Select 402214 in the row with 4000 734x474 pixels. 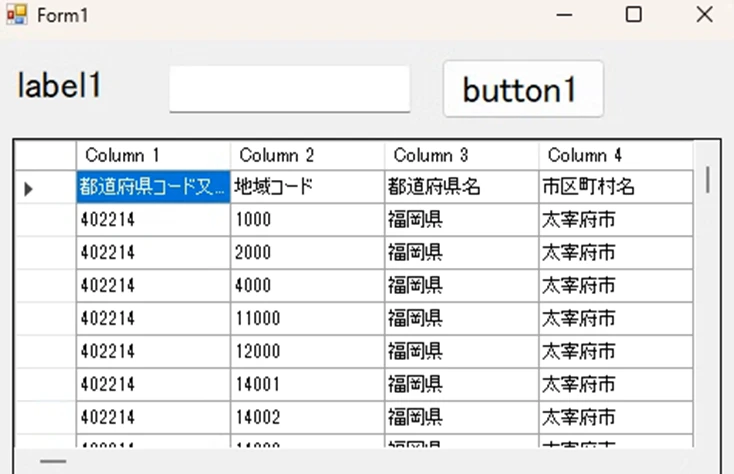click(x=153, y=285)
